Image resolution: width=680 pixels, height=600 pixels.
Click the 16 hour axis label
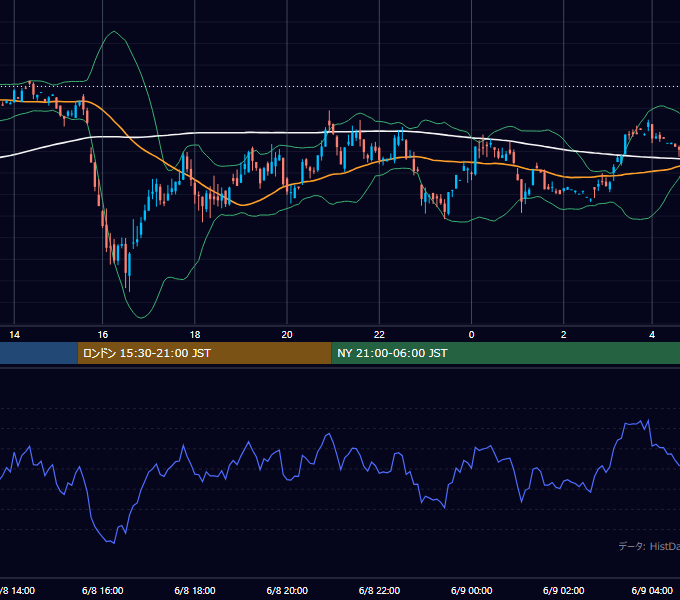[x=103, y=335]
